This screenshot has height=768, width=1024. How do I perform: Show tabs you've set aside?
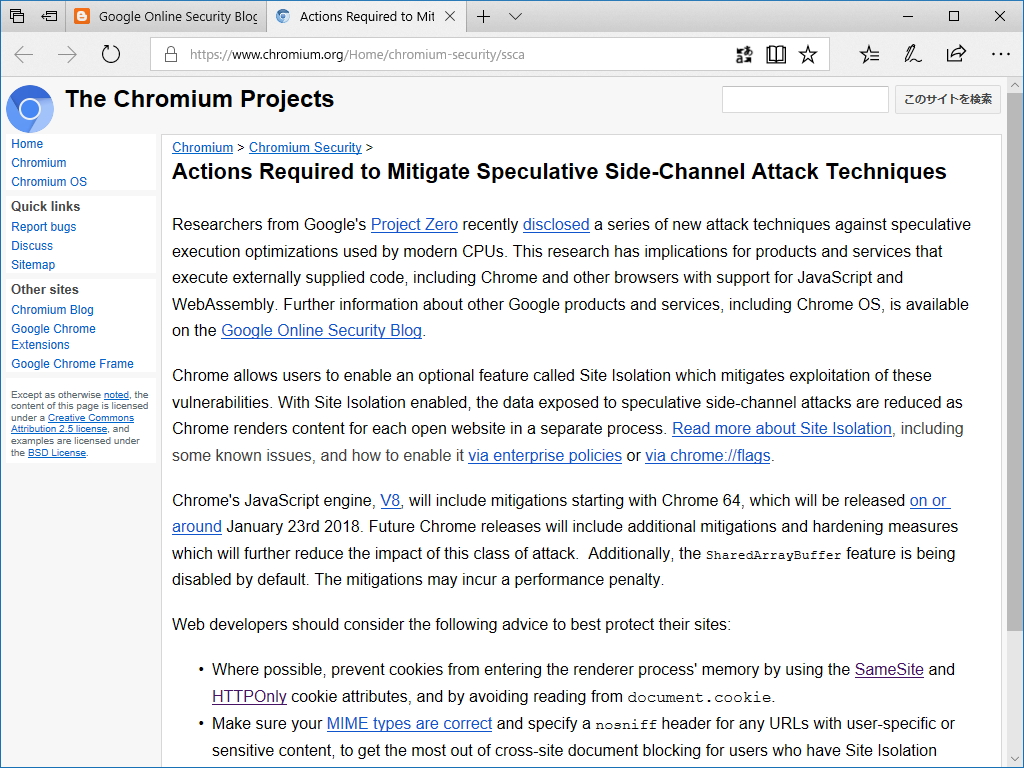[x=15, y=16]
